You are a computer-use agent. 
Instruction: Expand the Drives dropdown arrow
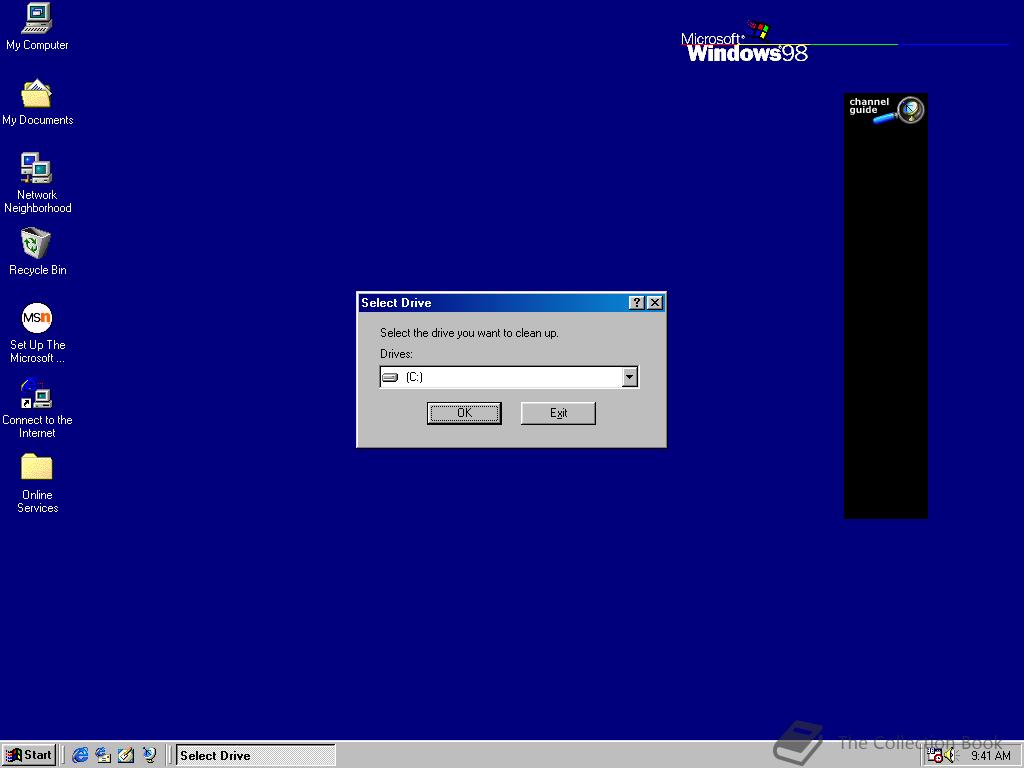click(x=630, y=377)
